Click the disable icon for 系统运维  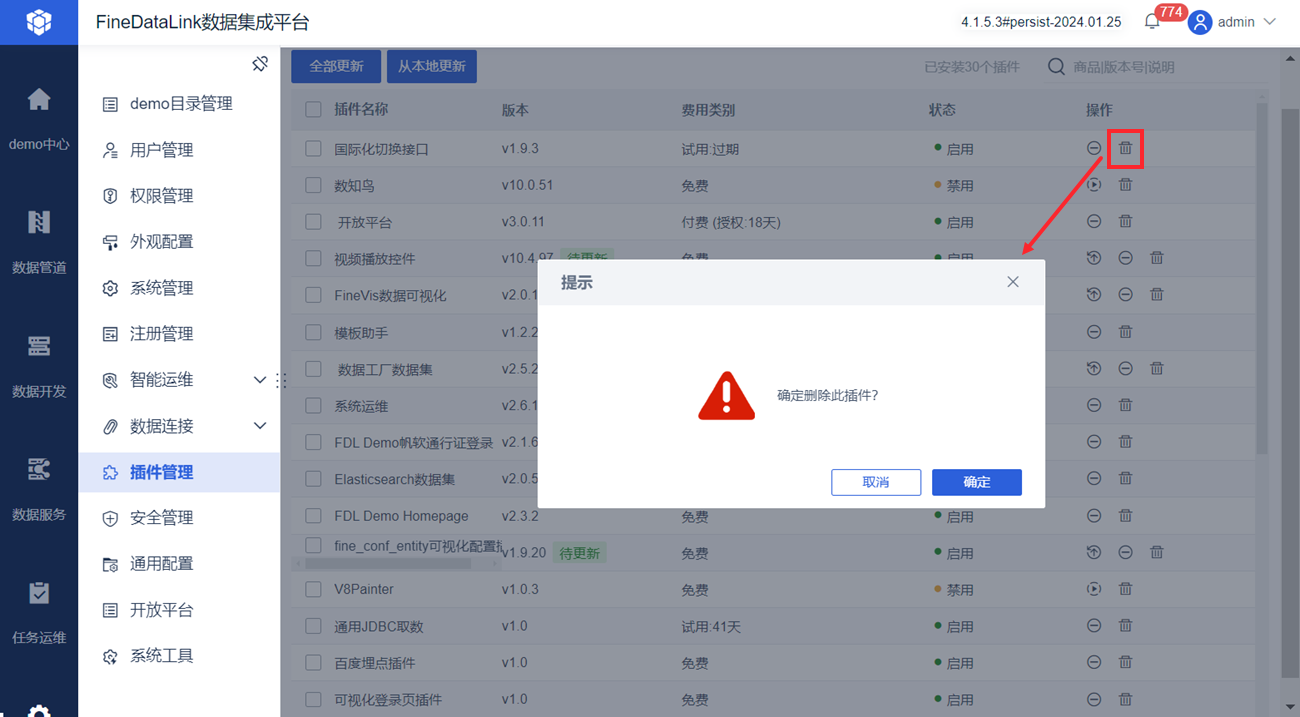click(x=1094, y=405)
